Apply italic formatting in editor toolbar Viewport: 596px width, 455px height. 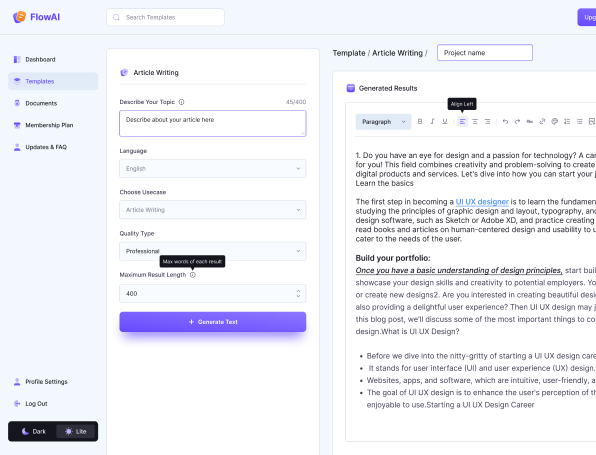click(432, 122)
